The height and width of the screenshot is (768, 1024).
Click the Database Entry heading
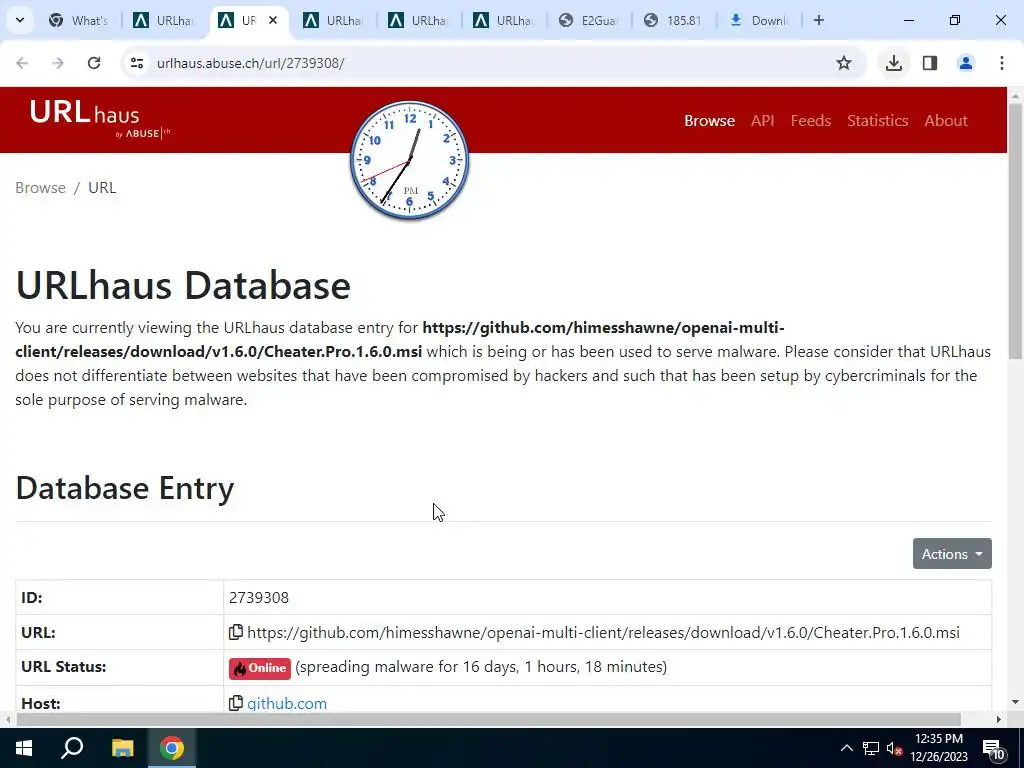click(x=125, y=488)
